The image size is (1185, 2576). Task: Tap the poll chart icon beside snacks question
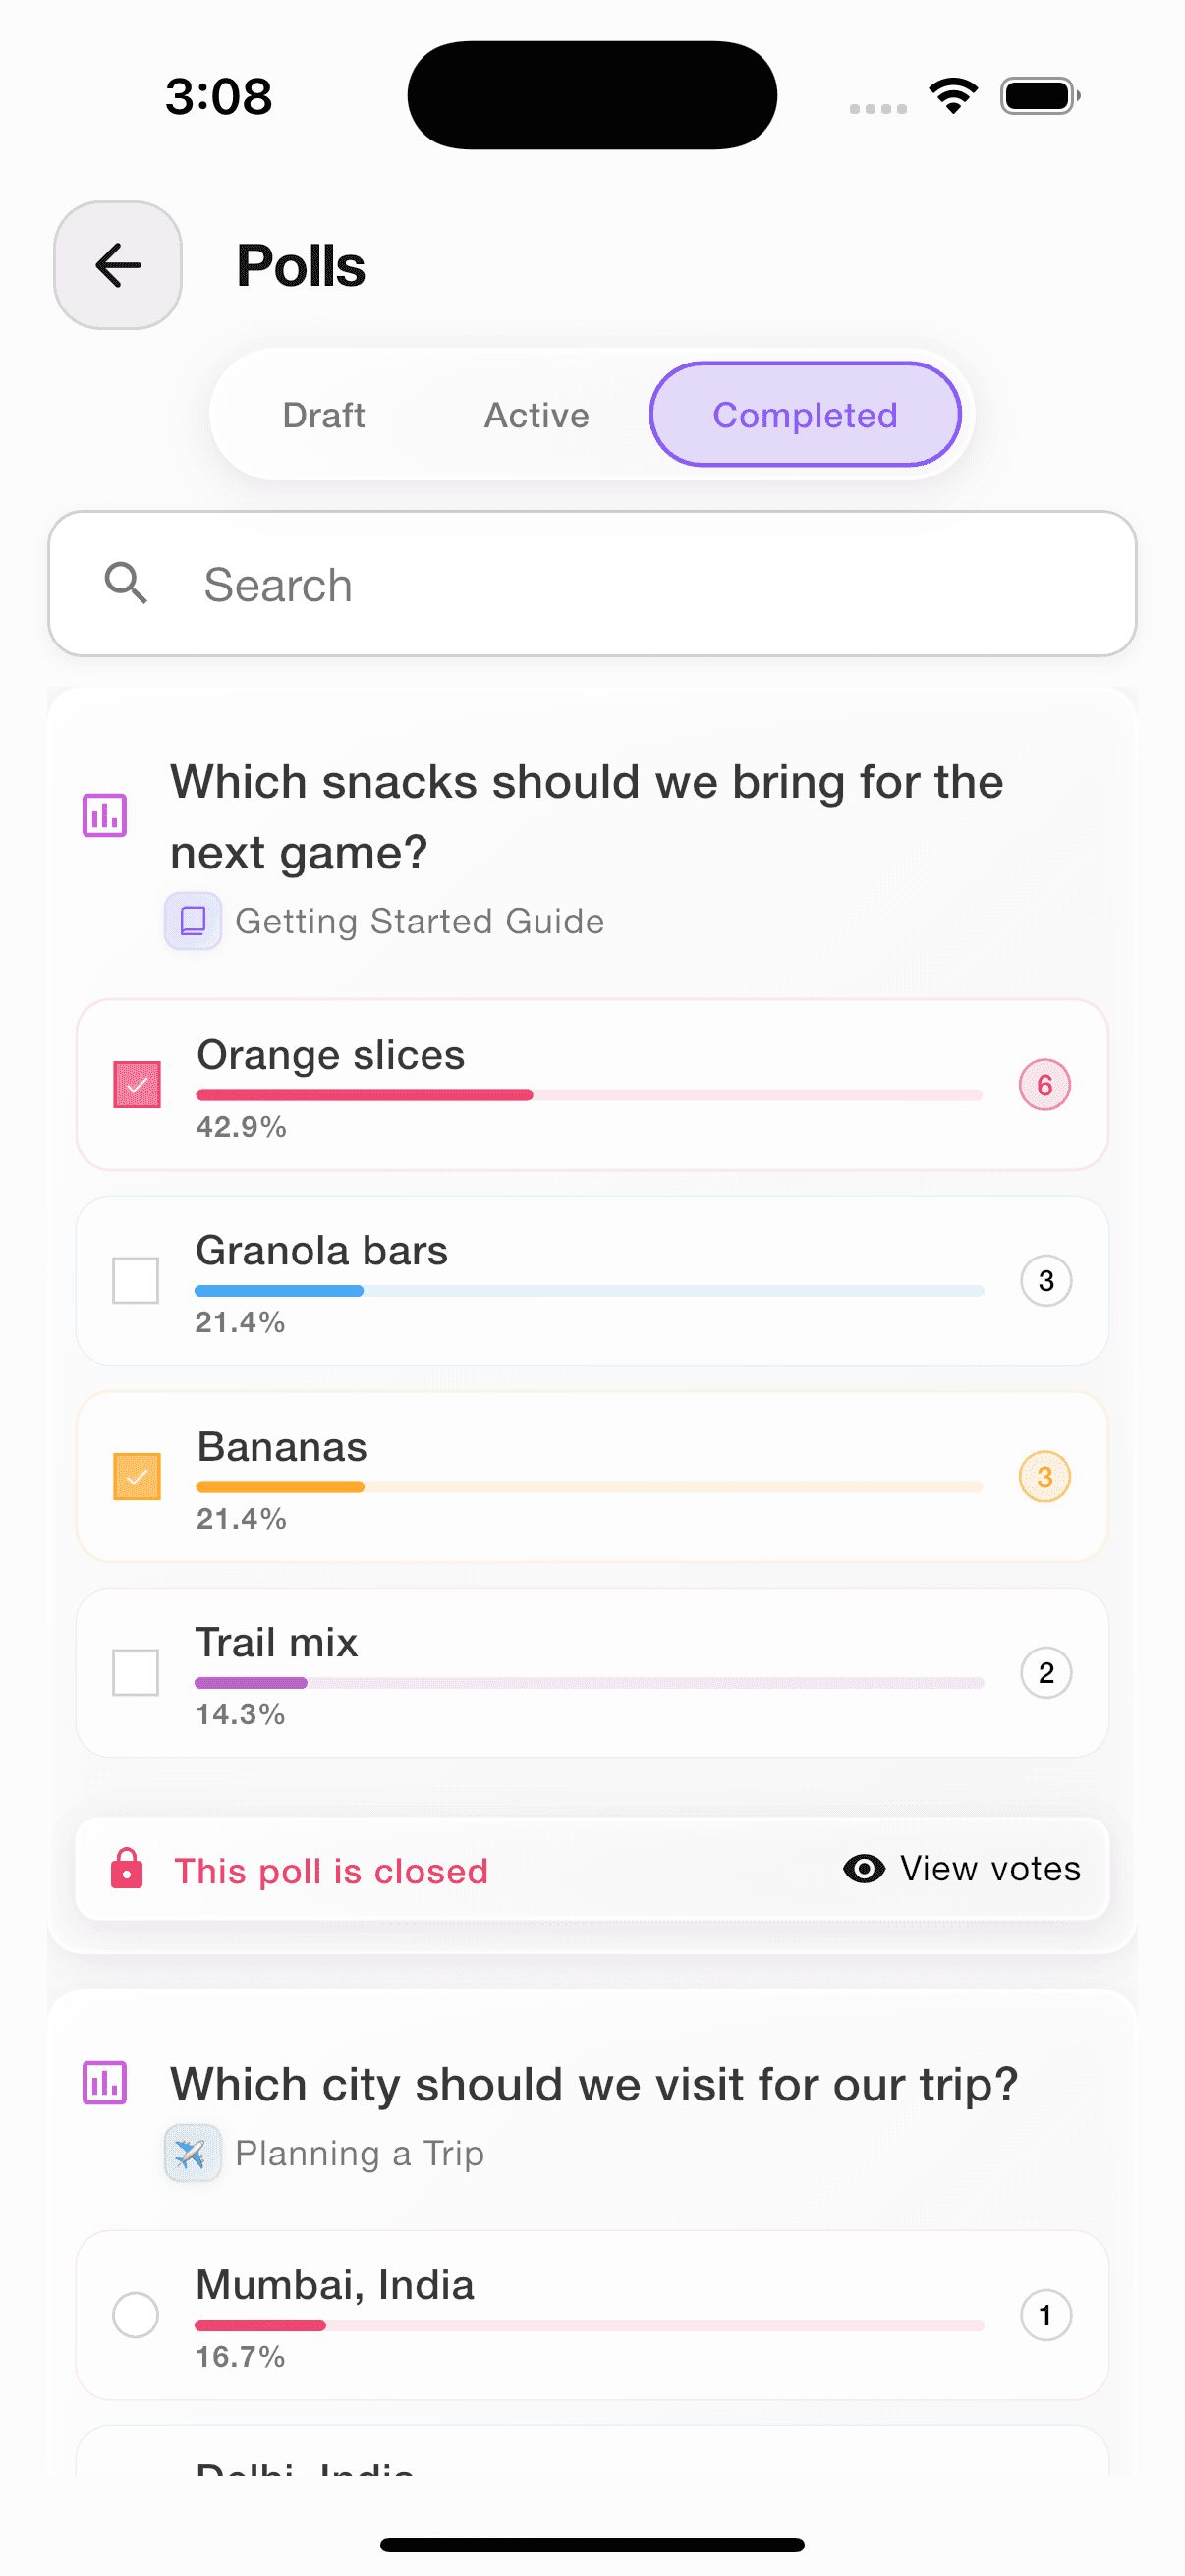pyautogui.click(x=104, y=815)
